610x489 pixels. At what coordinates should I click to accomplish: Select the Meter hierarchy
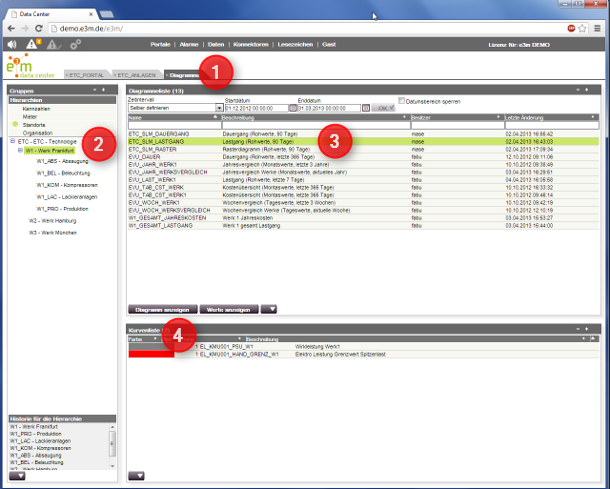pos(30,117)
